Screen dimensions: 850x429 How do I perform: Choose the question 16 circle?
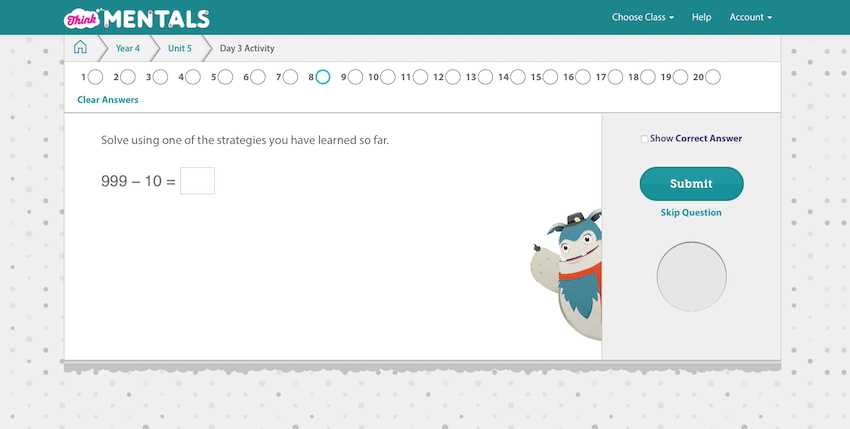[x=582, y=77]
